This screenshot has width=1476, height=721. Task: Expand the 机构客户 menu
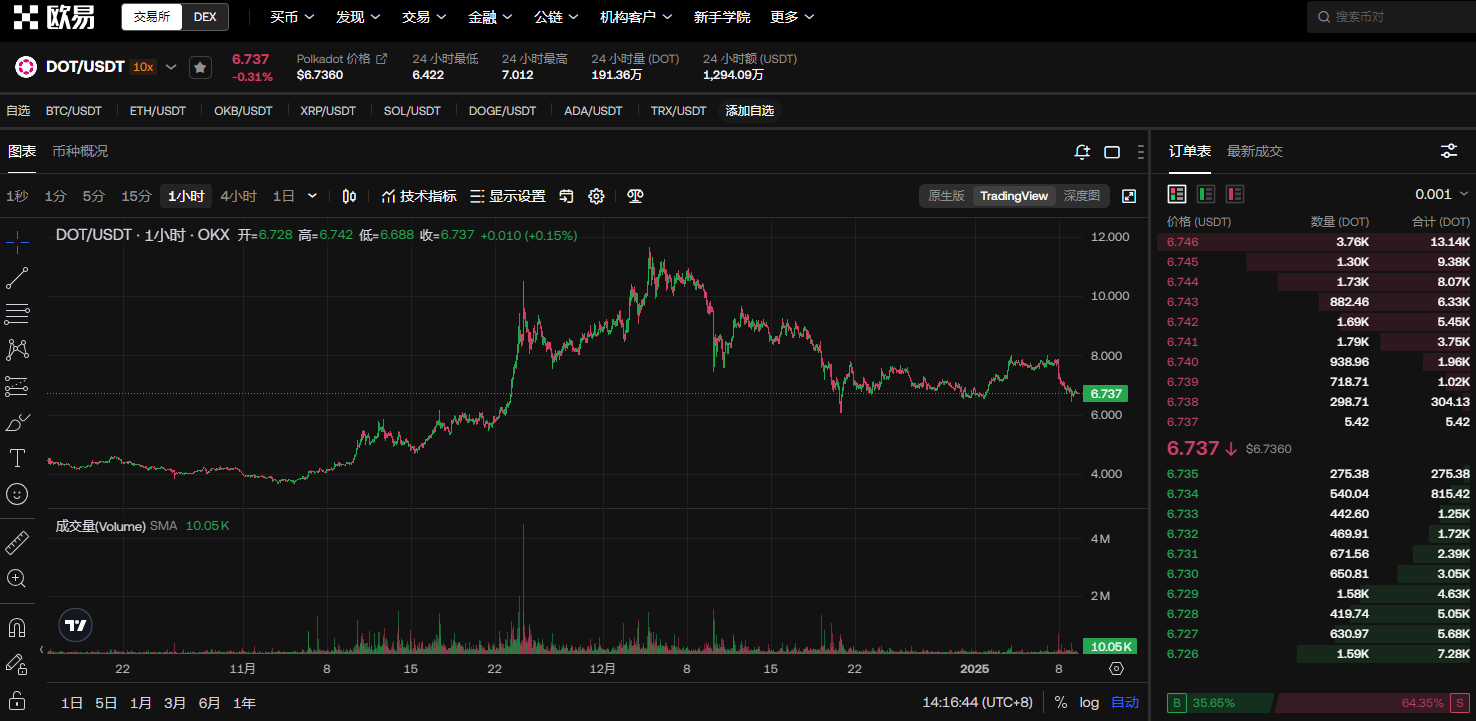(636, 17)
